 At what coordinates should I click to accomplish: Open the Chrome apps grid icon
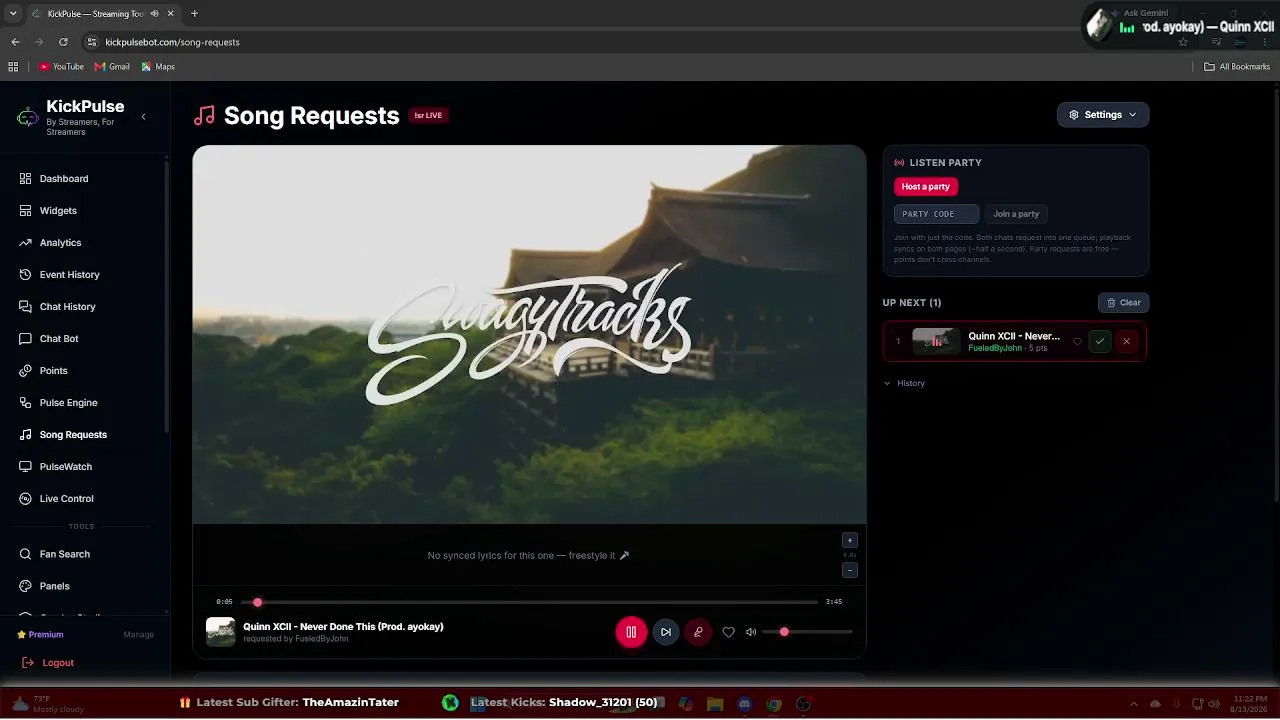[13, 67]
